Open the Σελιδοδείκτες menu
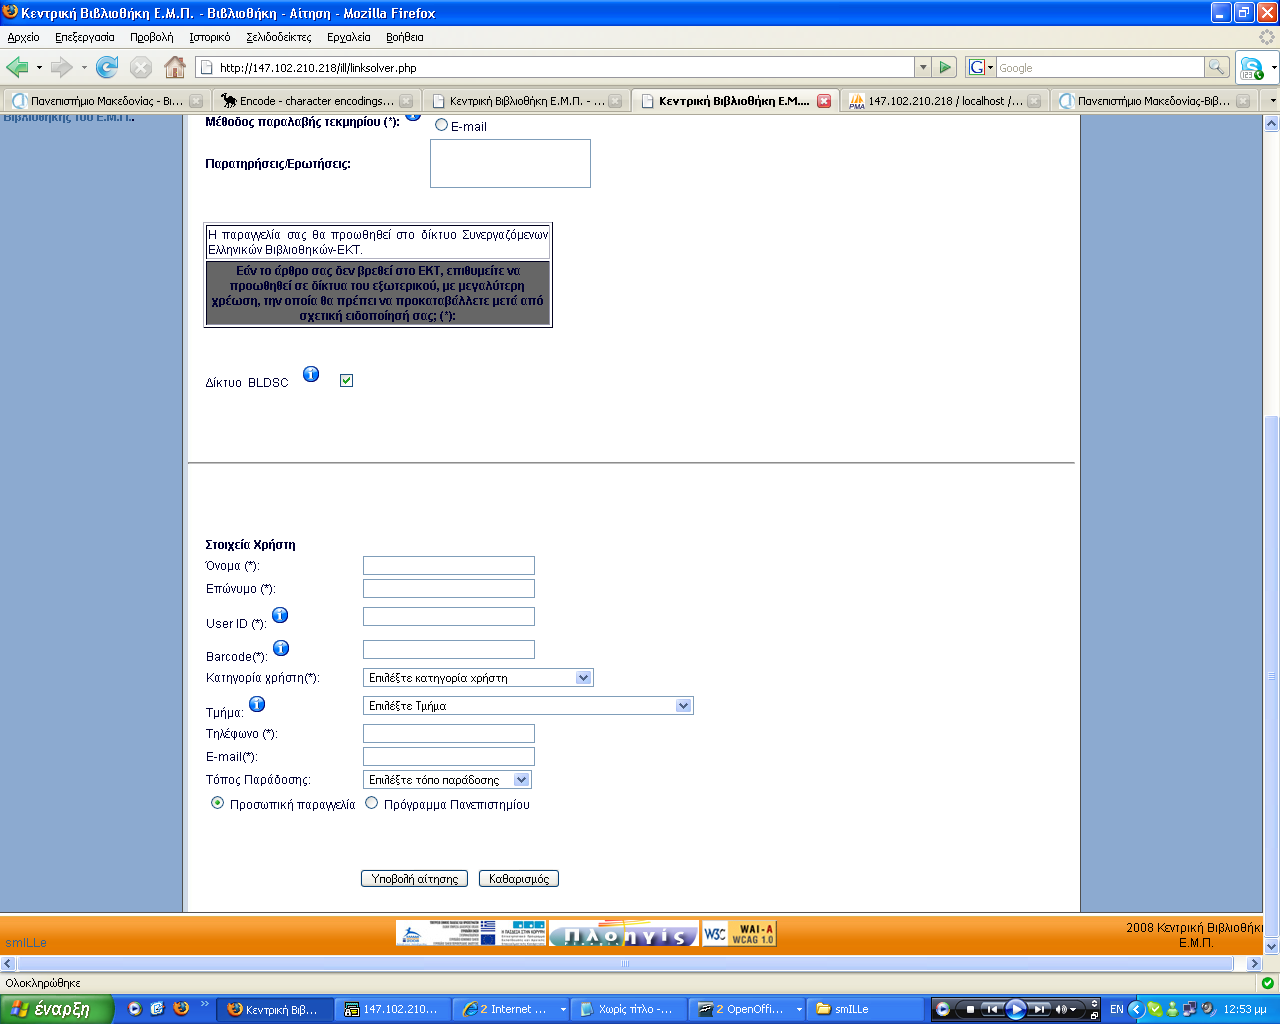Image resolution: width=1280 pixels, height=1024 pixels. point(278,37)
